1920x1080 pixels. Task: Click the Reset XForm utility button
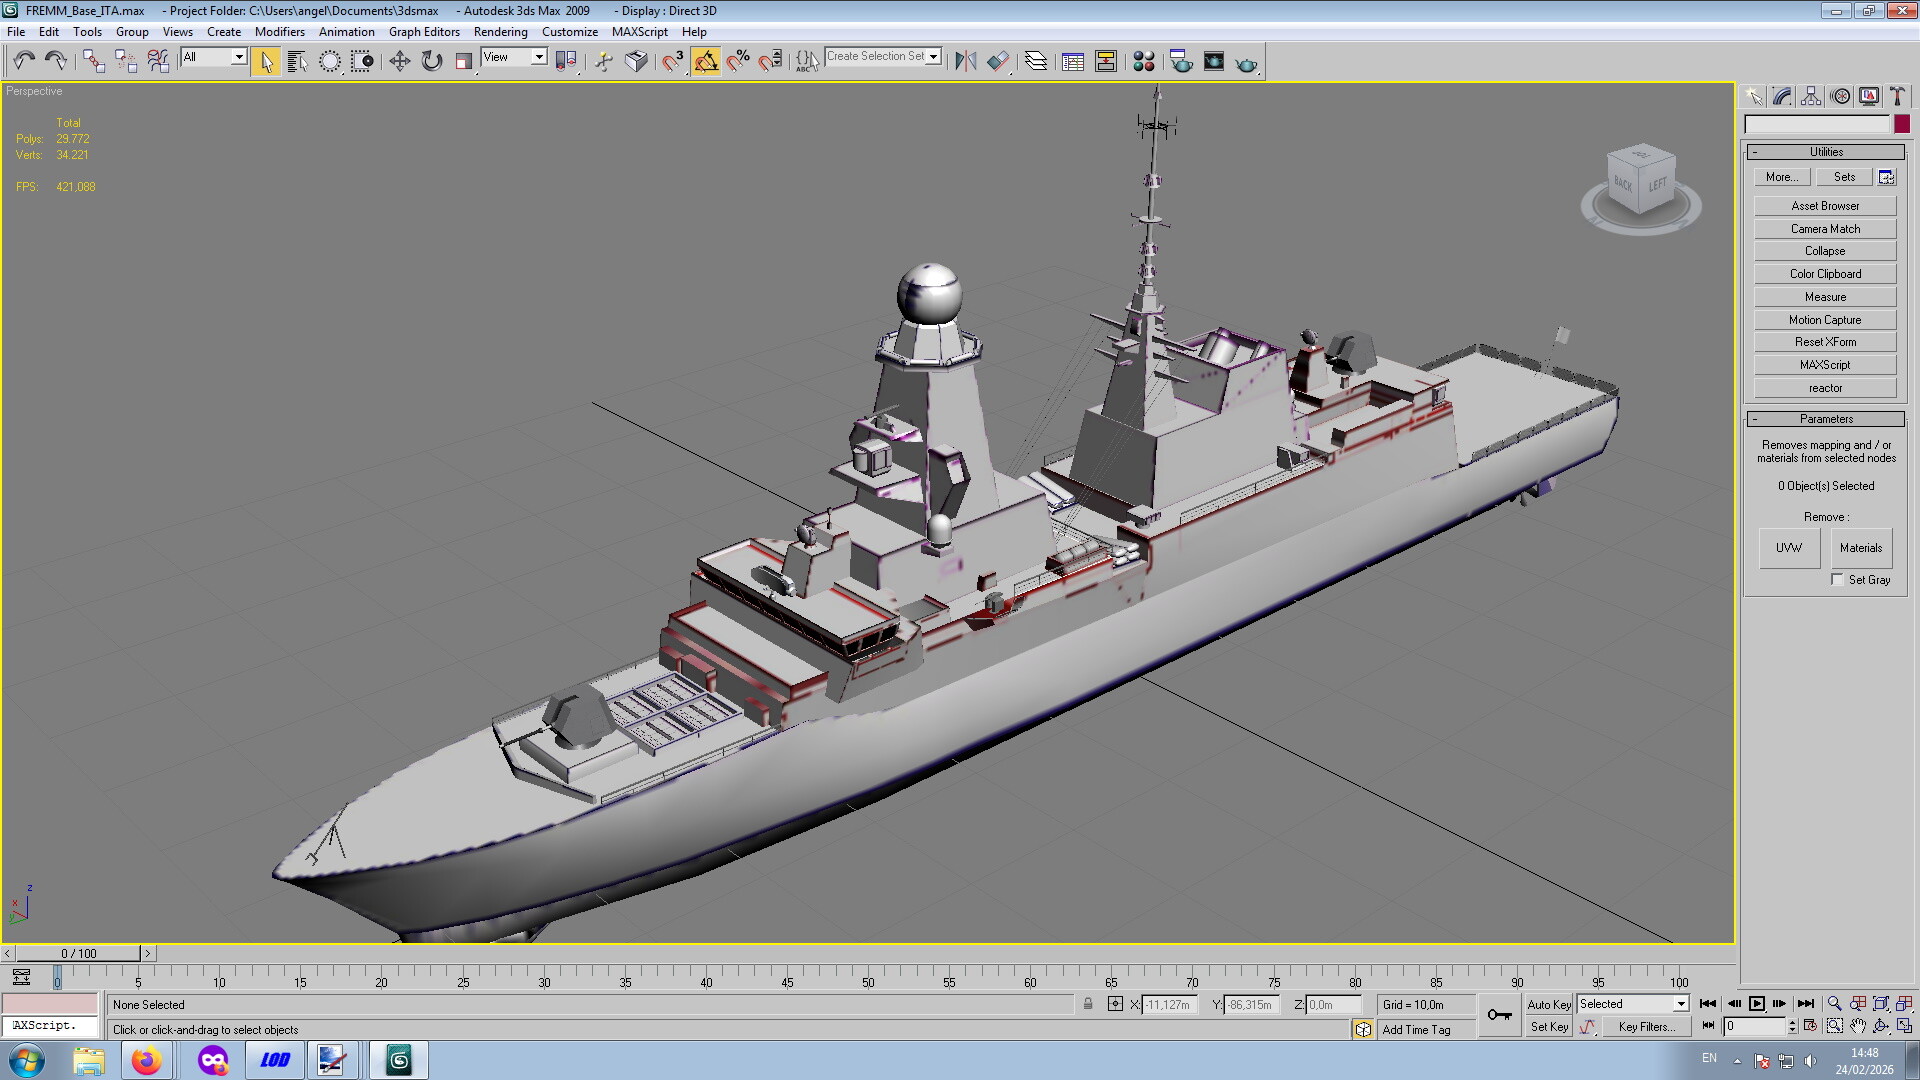1825,342
